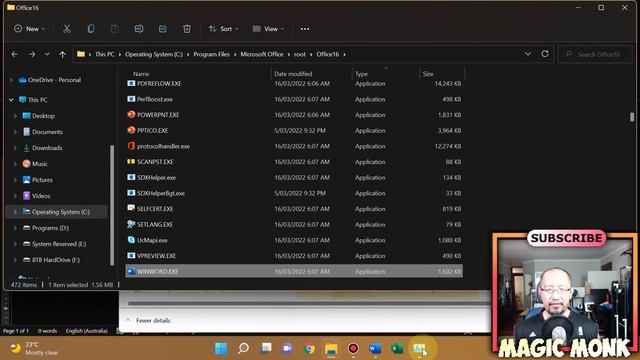The width and height of the screenshot is (640, 360).
Task: Click the Rename toolbar icon
Action: pyautogui.click(x=139, y=29)
